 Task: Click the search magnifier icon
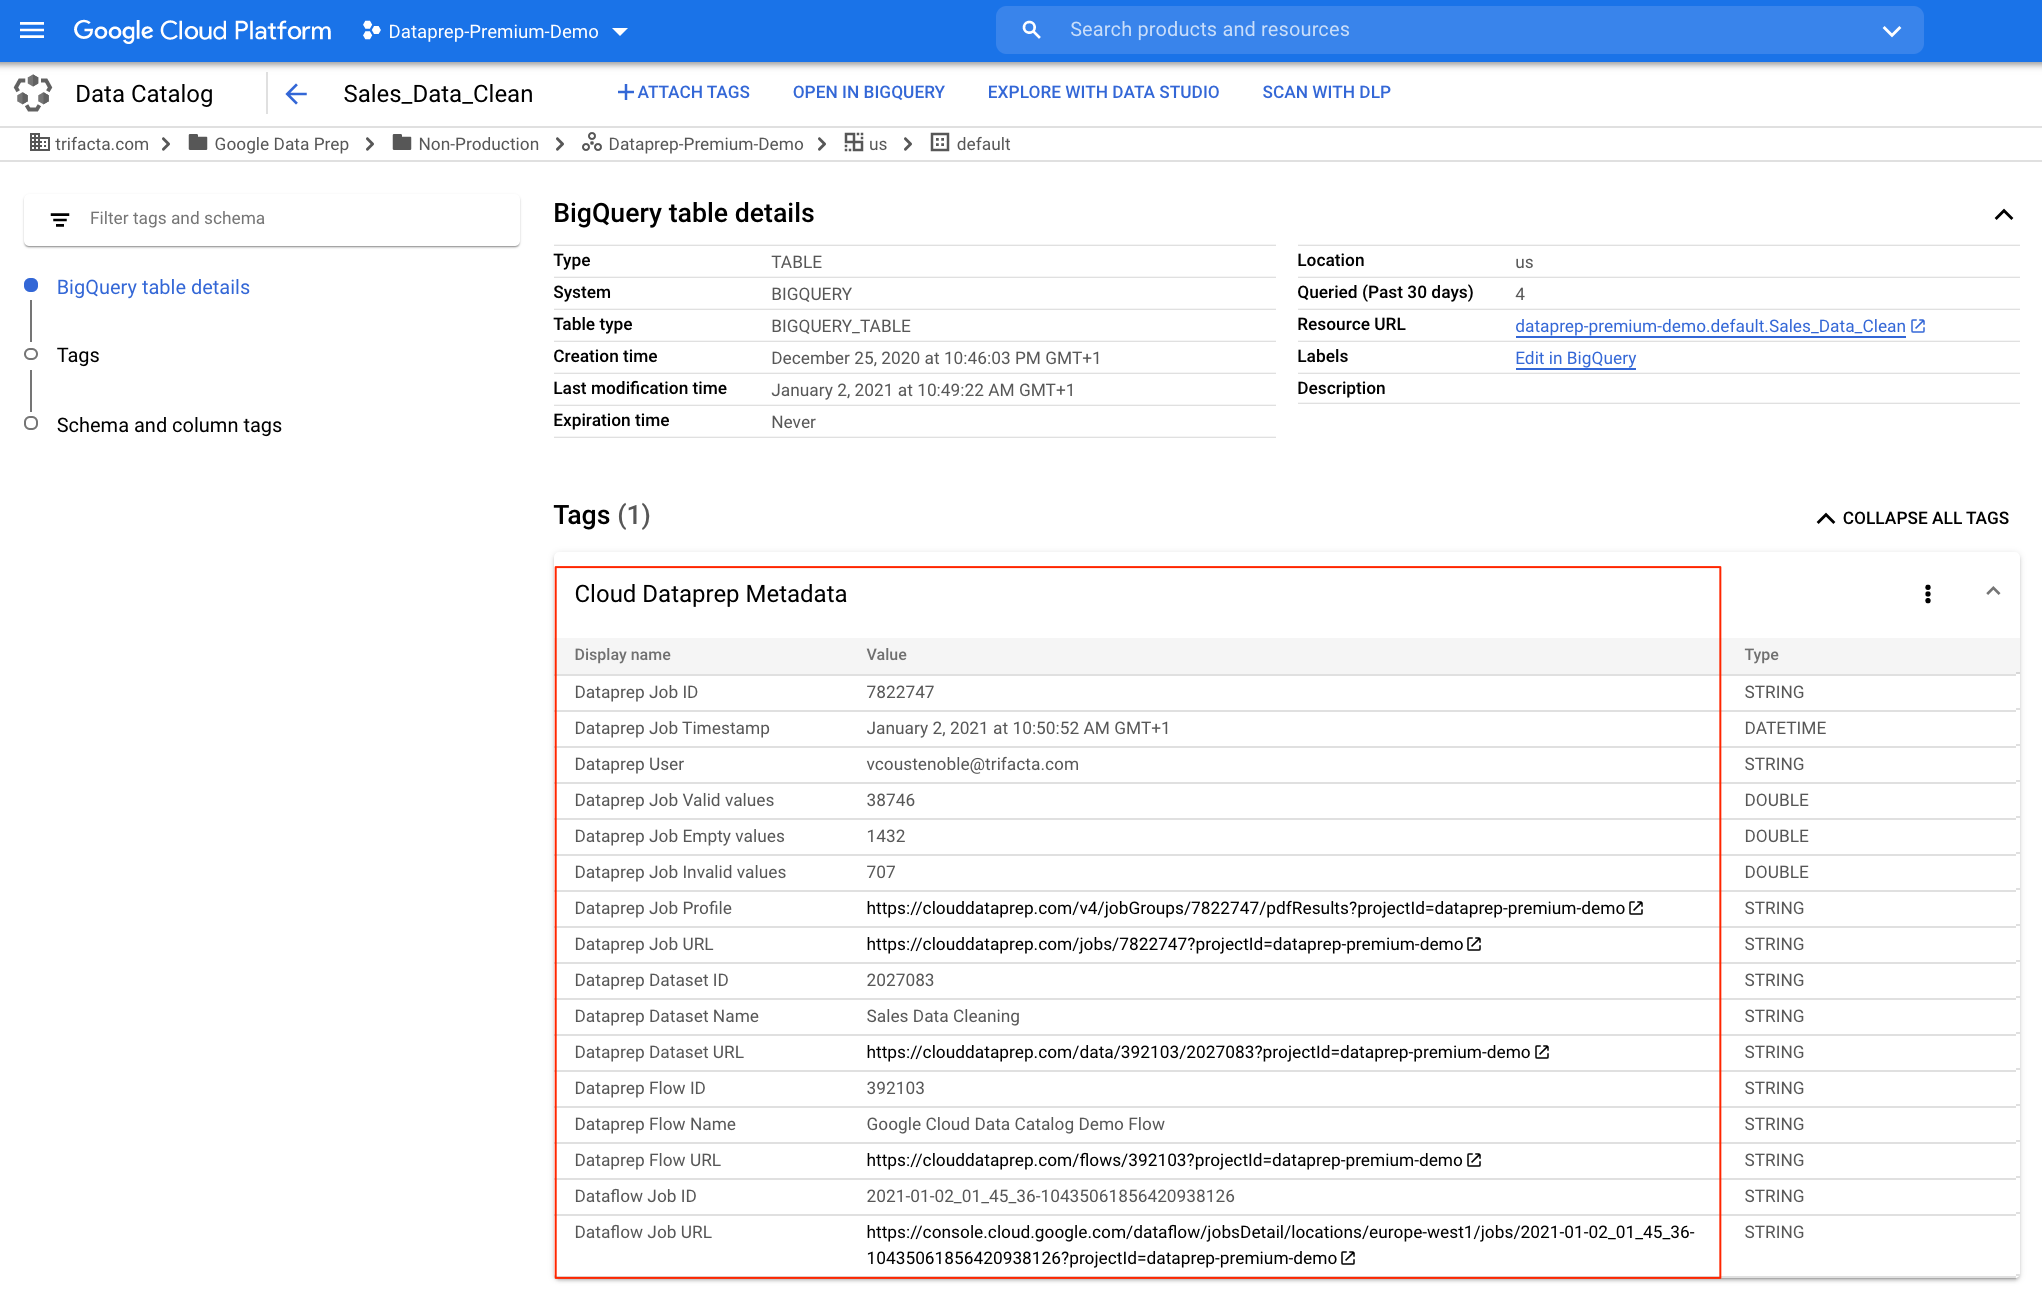tap(1031, 30)
